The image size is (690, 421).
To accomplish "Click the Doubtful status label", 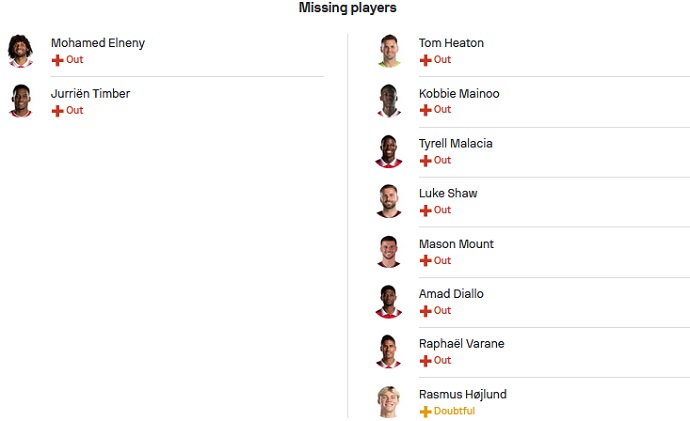I will point(454,411).
